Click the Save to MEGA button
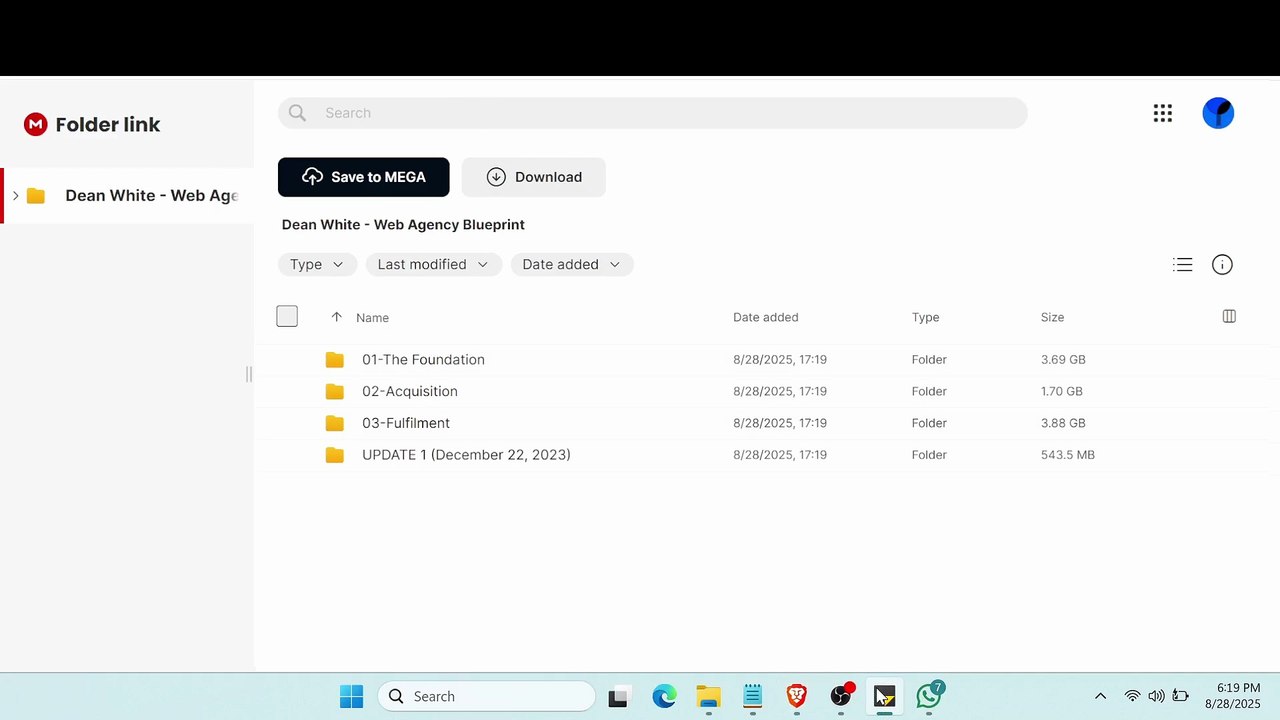The image size is (1280, 720). pyautogui.click(x=364, y=177)
